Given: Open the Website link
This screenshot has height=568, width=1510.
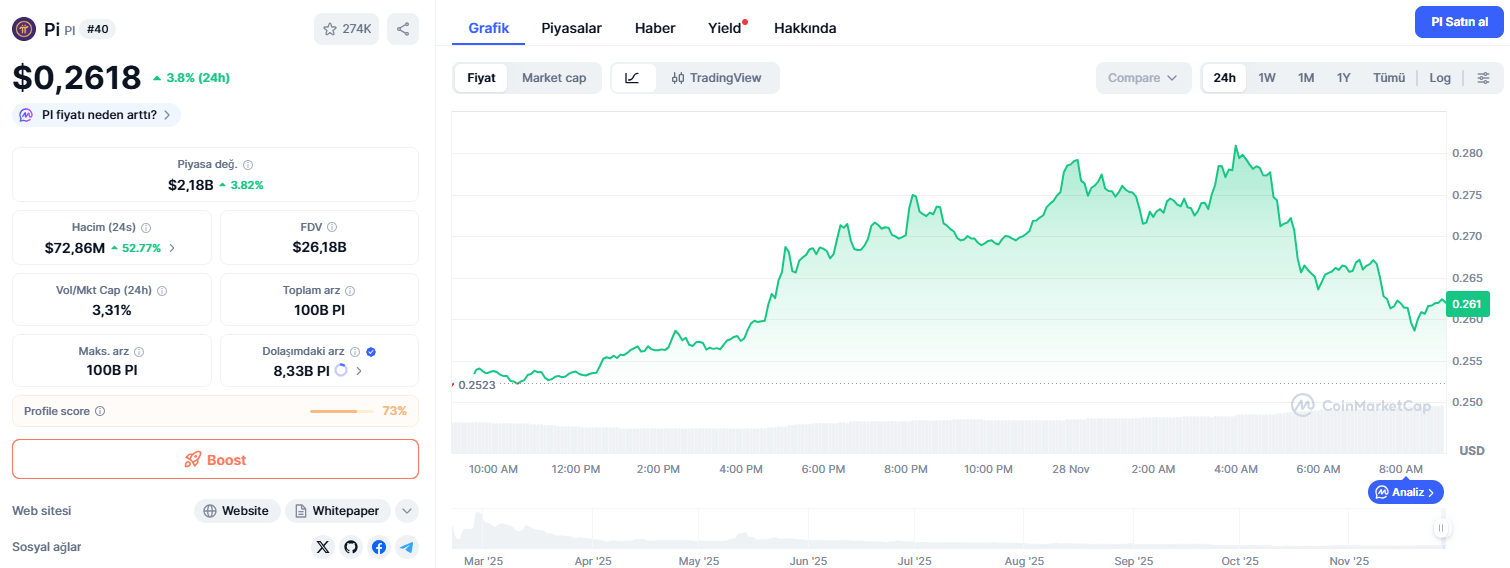Looking at the screenshot, I should click(x=236, y=511).
